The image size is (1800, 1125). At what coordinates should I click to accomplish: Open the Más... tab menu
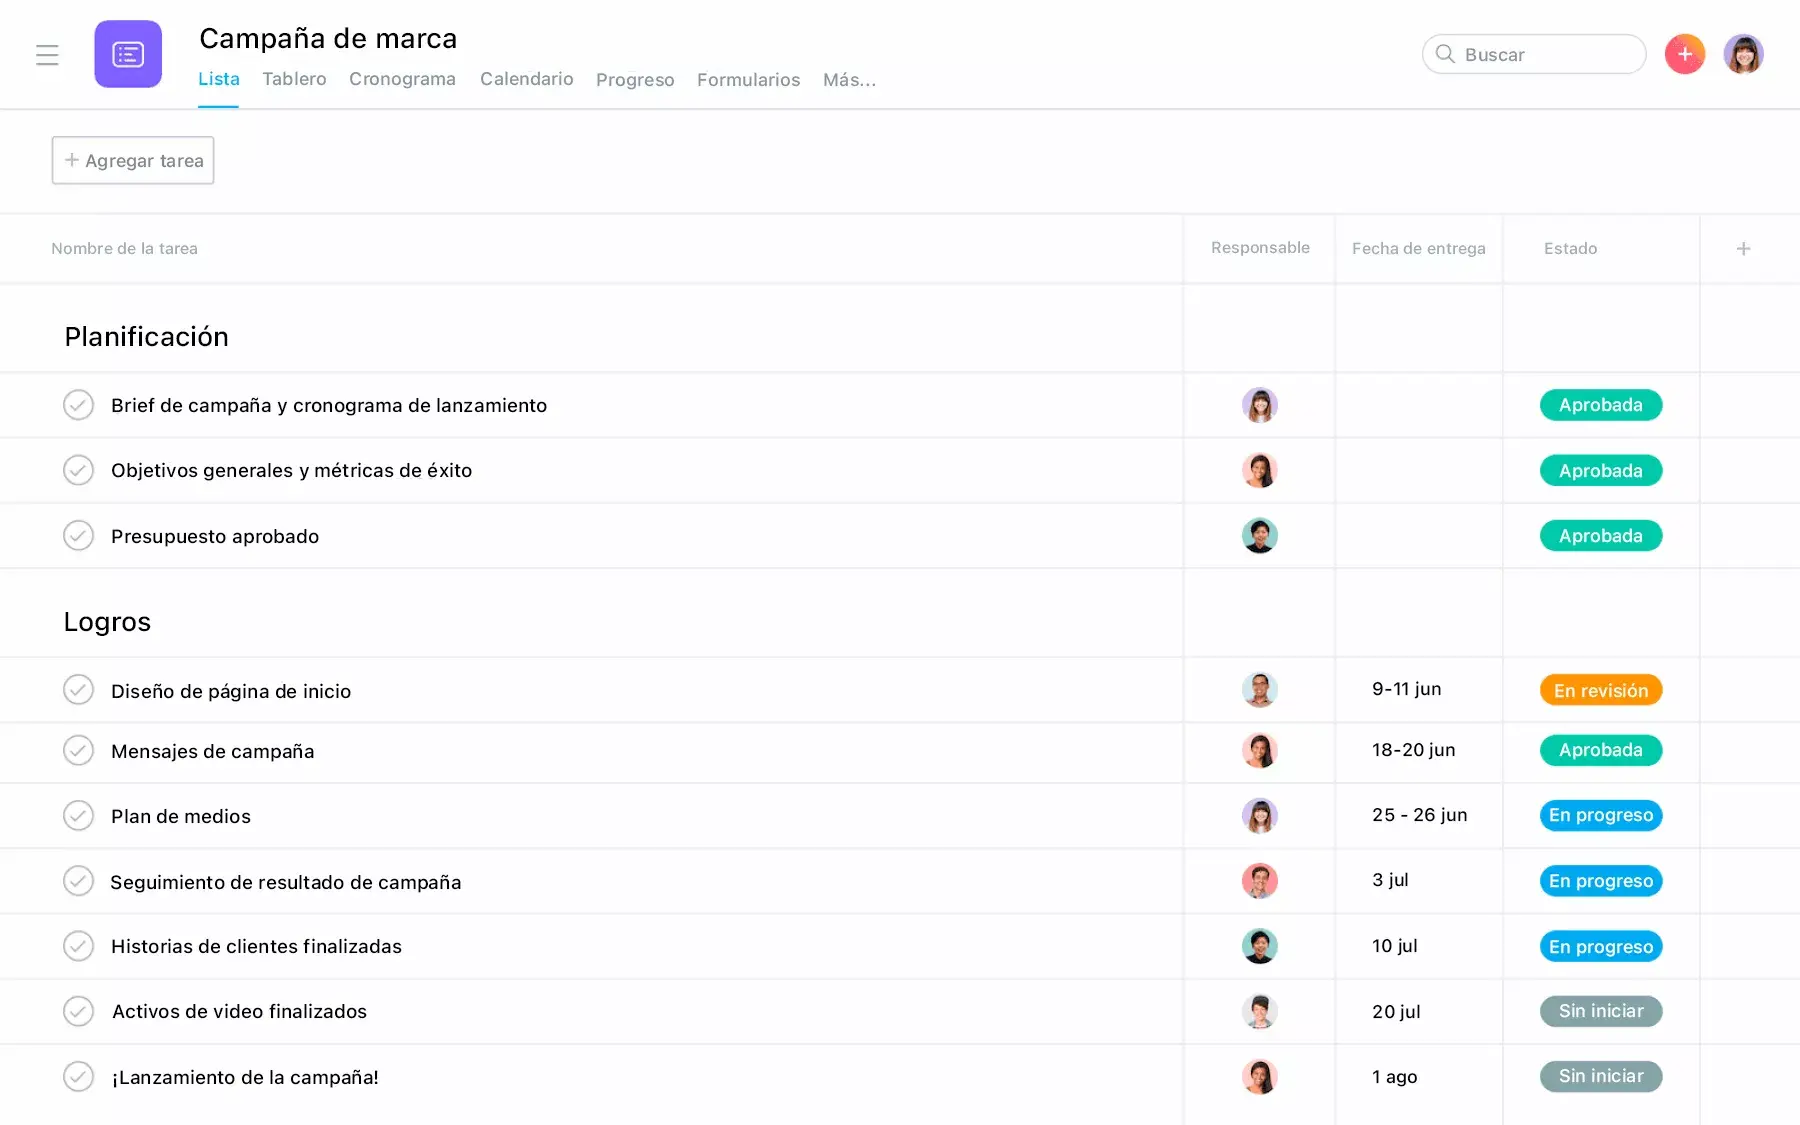click(x=849, y=80)
